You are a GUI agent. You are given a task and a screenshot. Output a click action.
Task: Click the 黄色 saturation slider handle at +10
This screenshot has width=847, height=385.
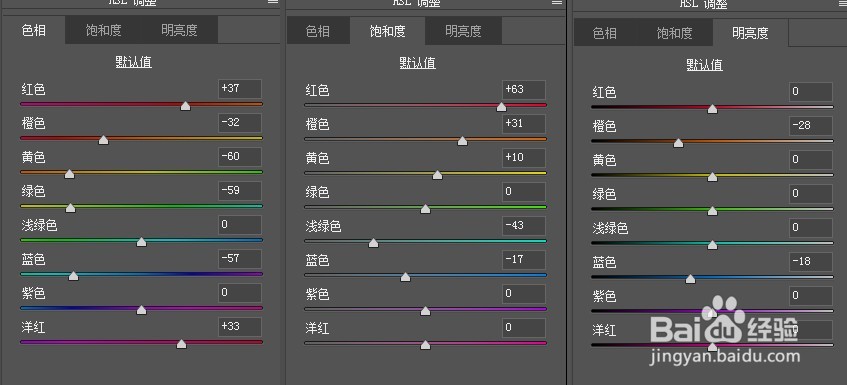(438, 175)
